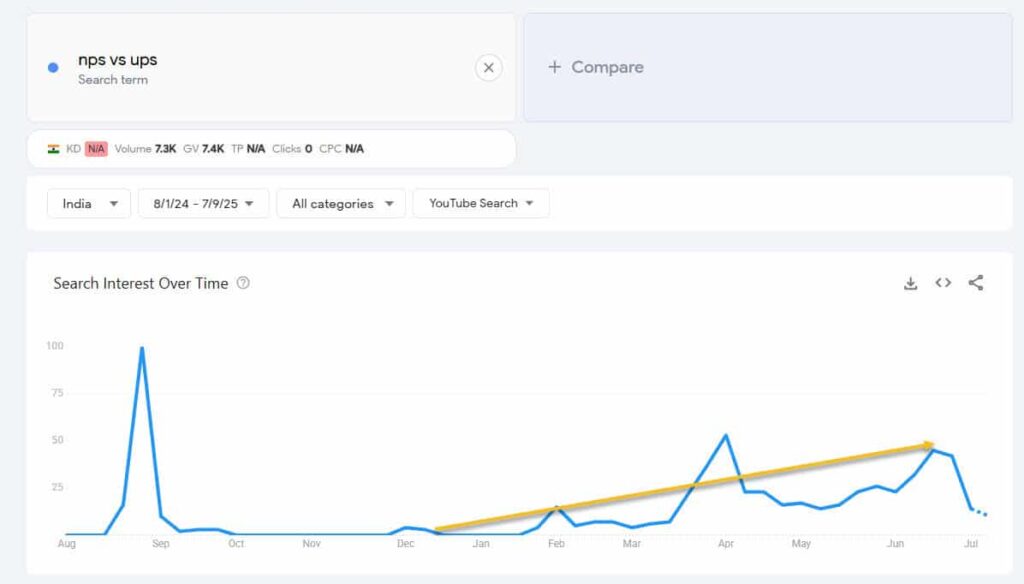Image resolution: width=1024 pixels, height=584 pixels.
Task: Click the plus icon beside Compare
Action: (x=554, y=67)
